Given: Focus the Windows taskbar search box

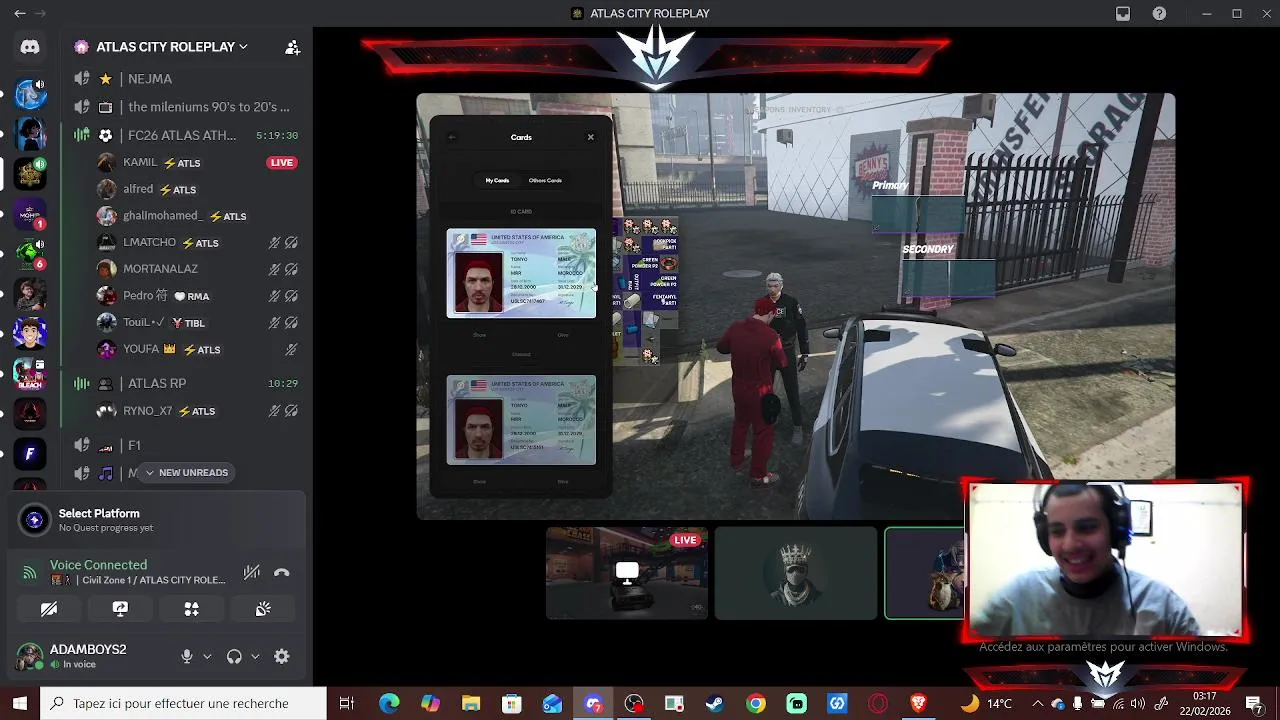Looking at the screenshot, I should tap(184, 703).
